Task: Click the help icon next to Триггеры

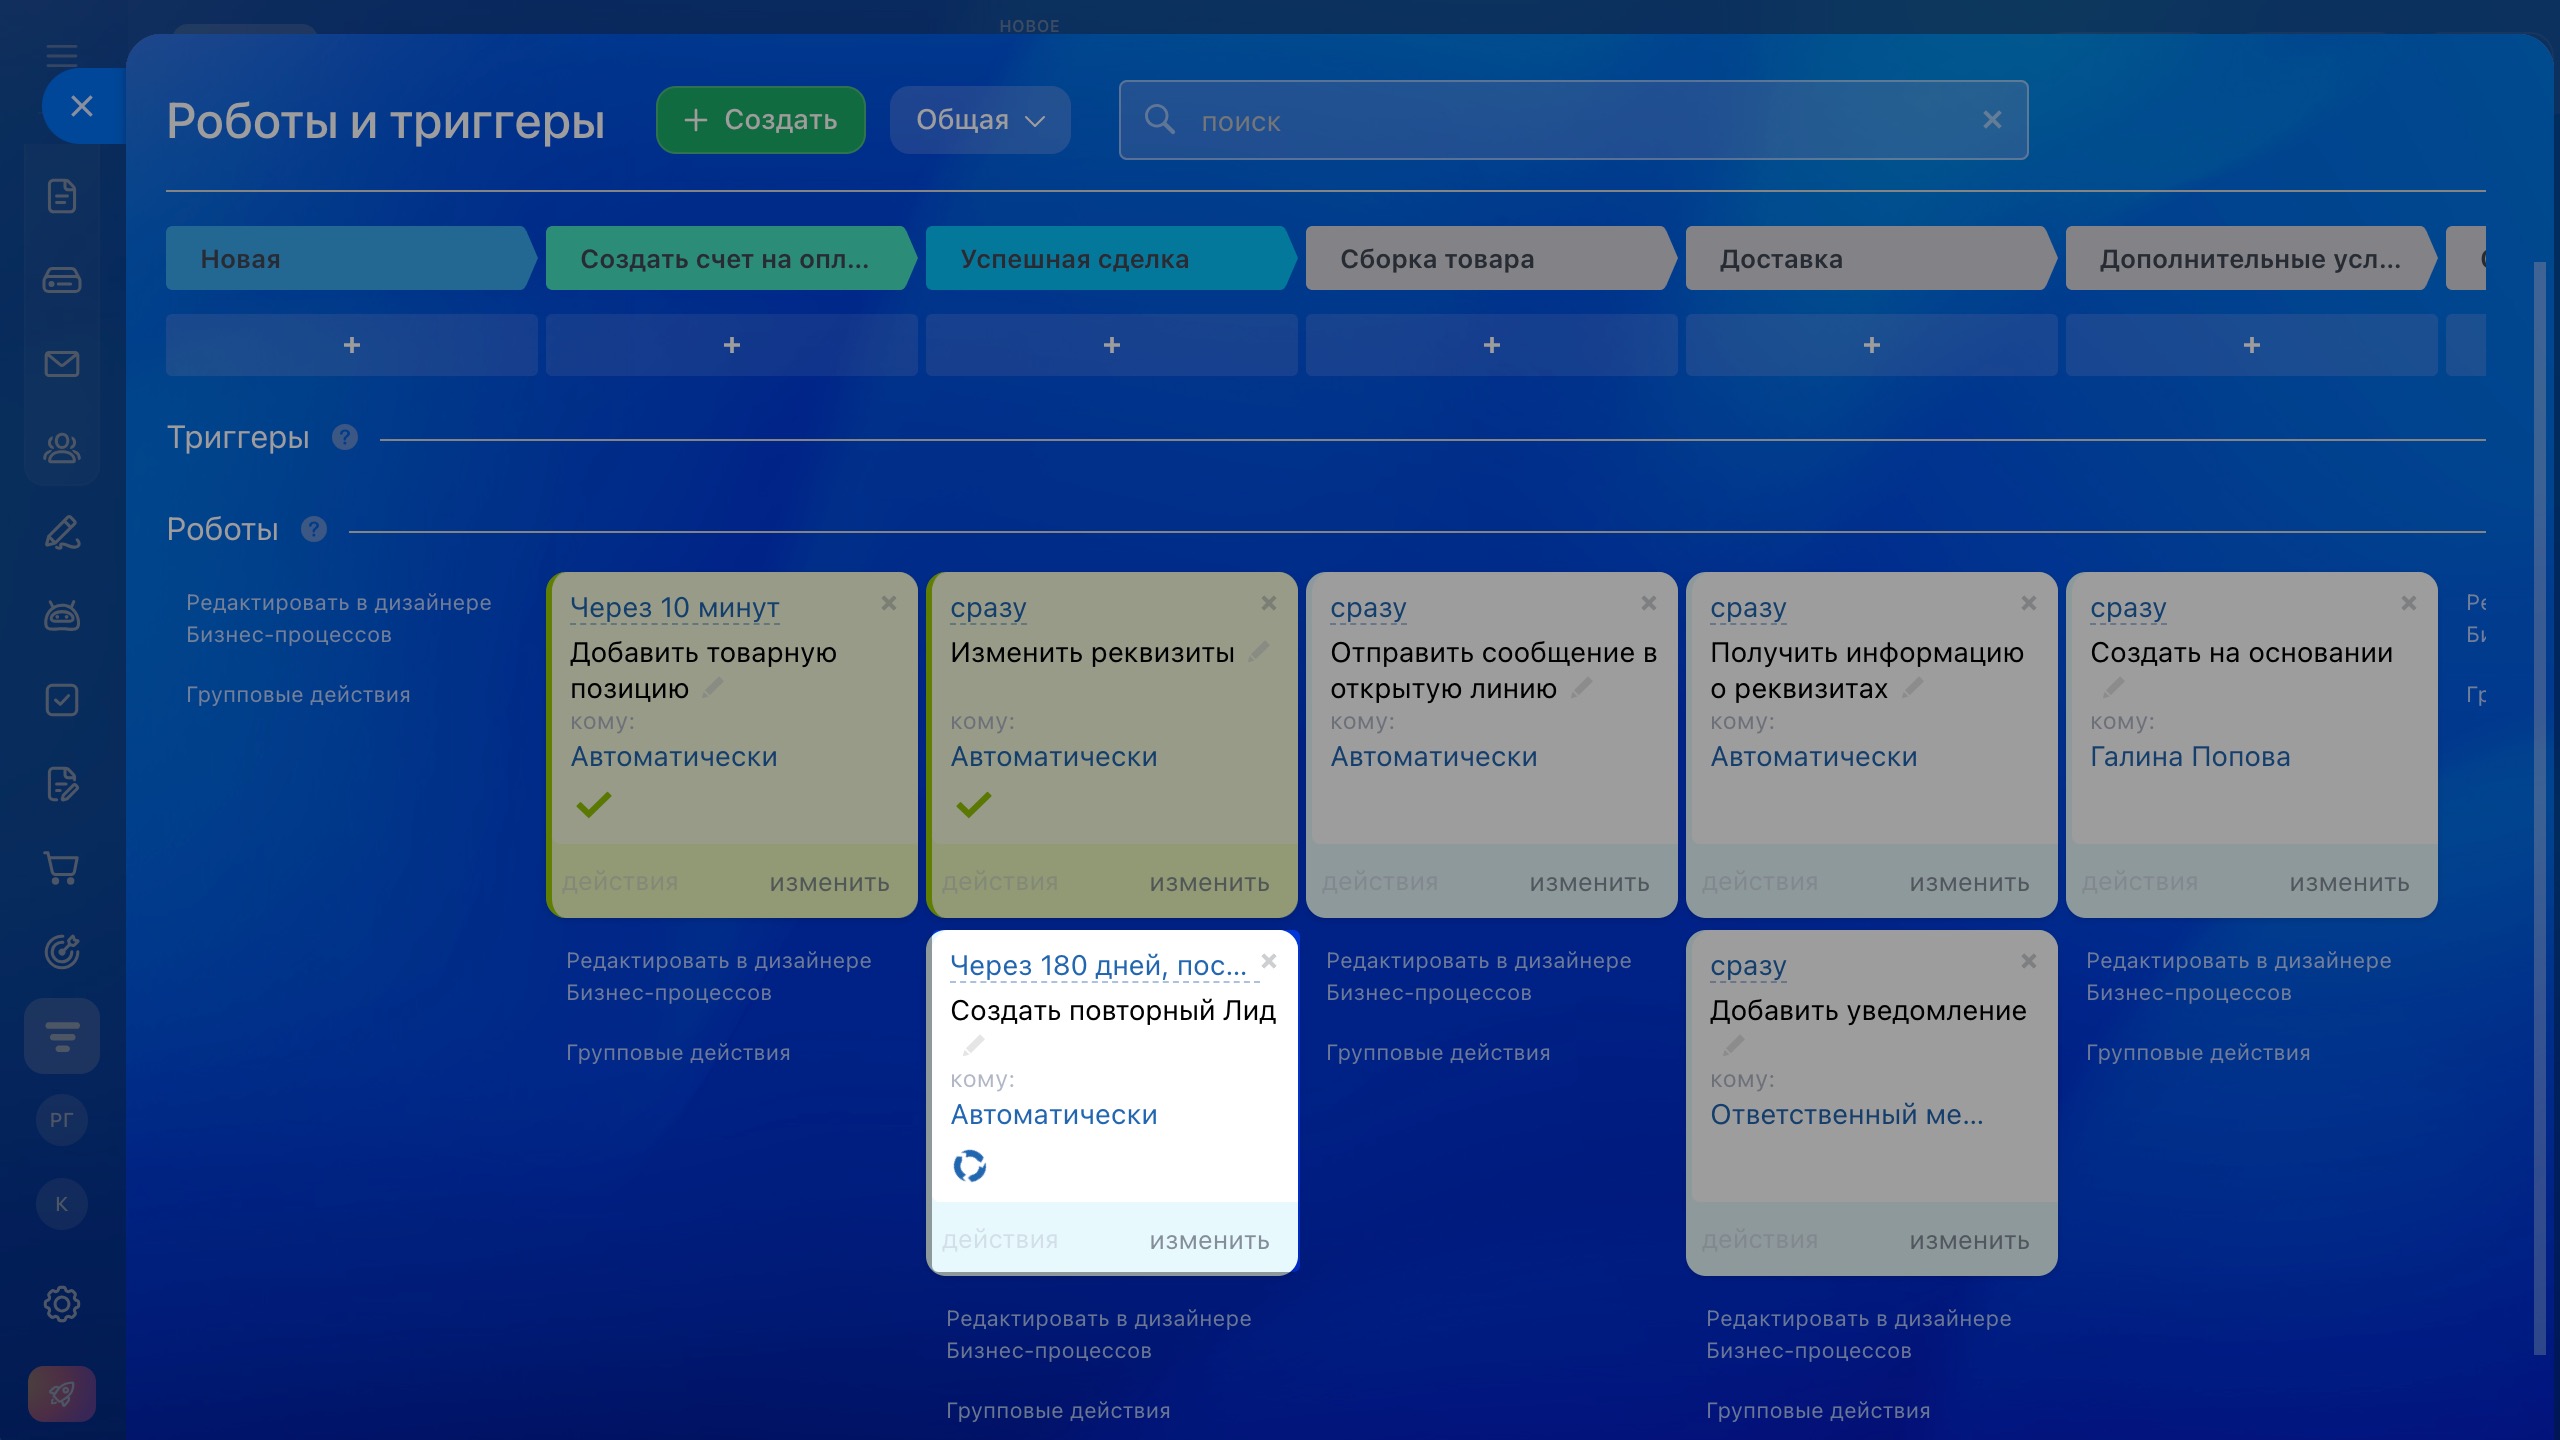Action: pyautogui.click(x=345, y=437)
